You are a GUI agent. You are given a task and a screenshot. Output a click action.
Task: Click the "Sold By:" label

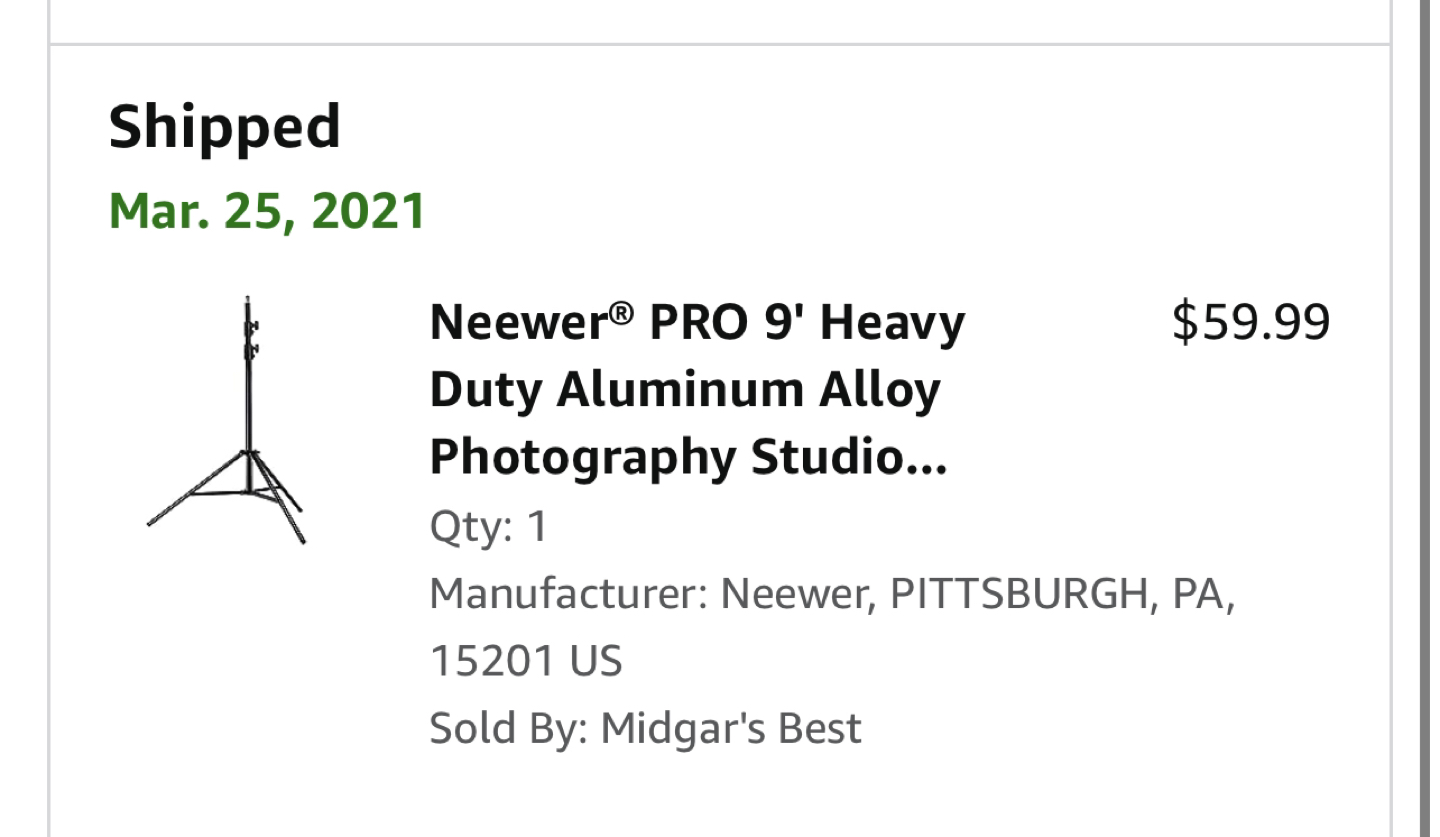pyautogui.click(x=507, y=728)
